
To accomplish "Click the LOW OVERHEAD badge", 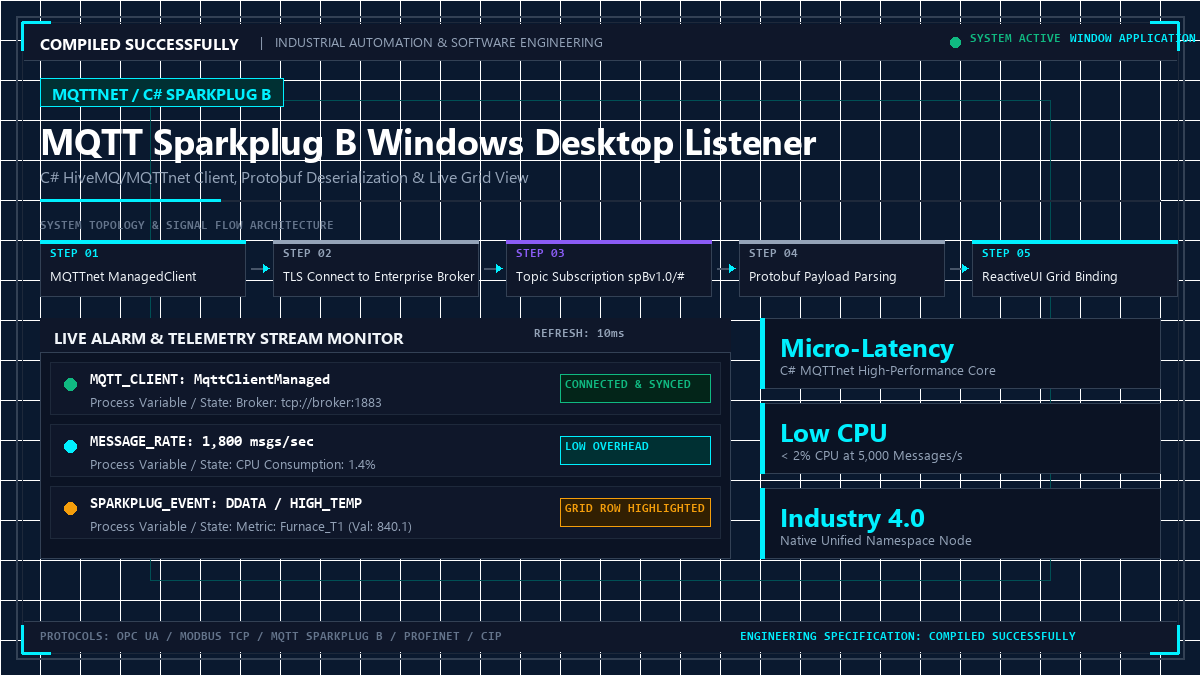I will coord(635,450).
